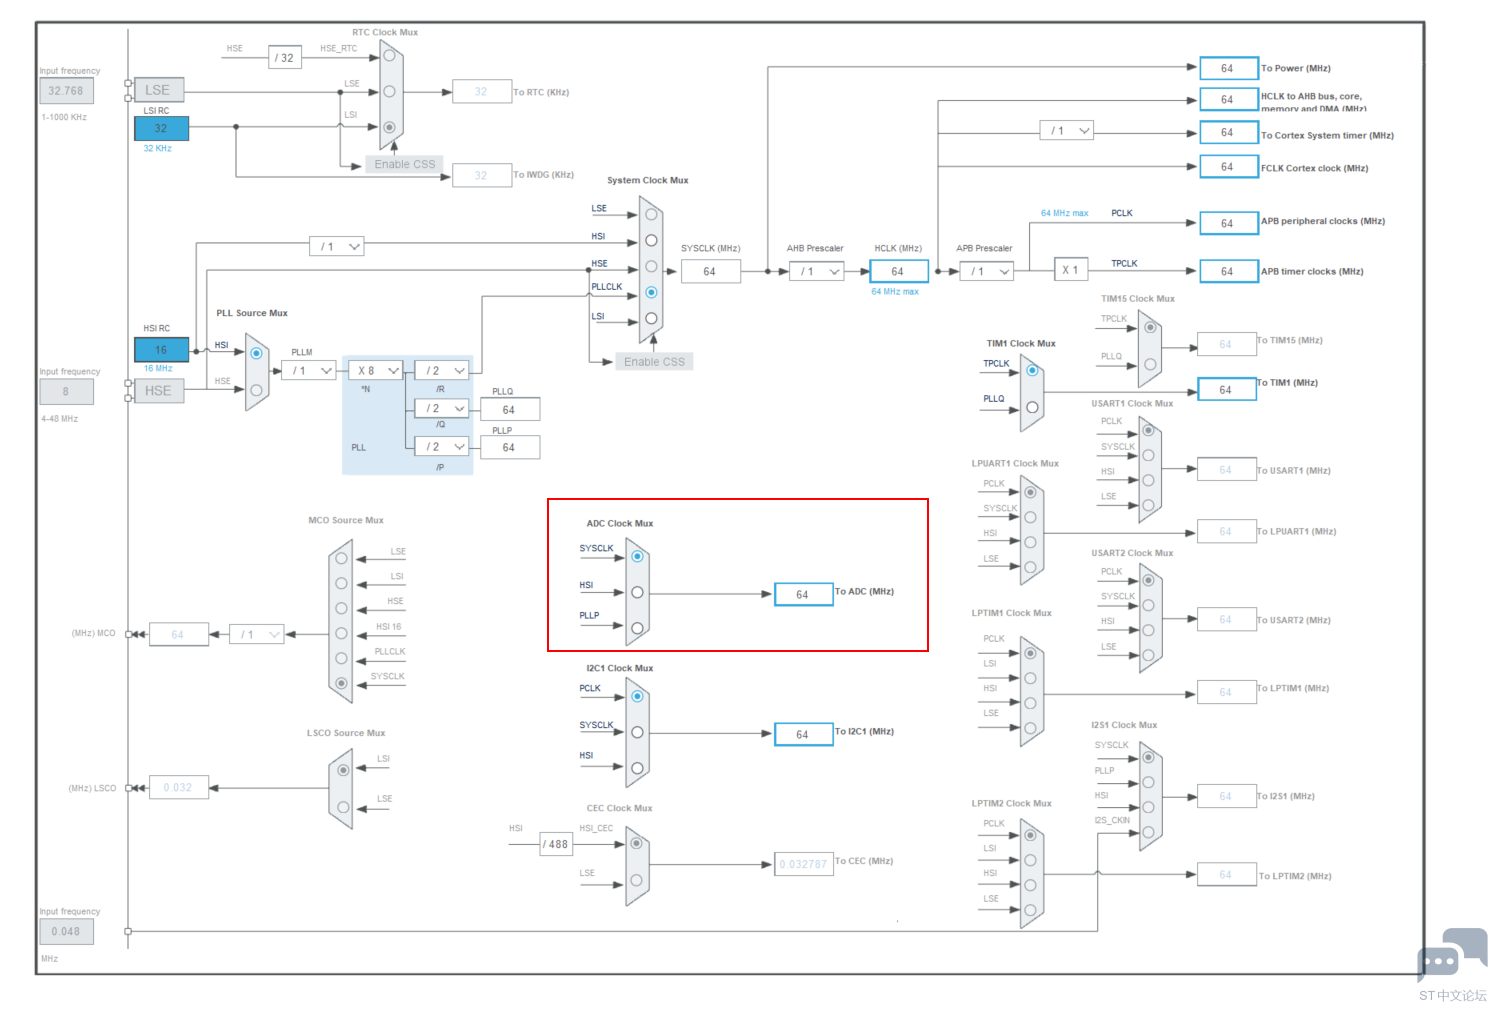Select HSI in ADC Clock Mux
The height and width of the screenshot is (1011, 1496).
pos(637,592)
